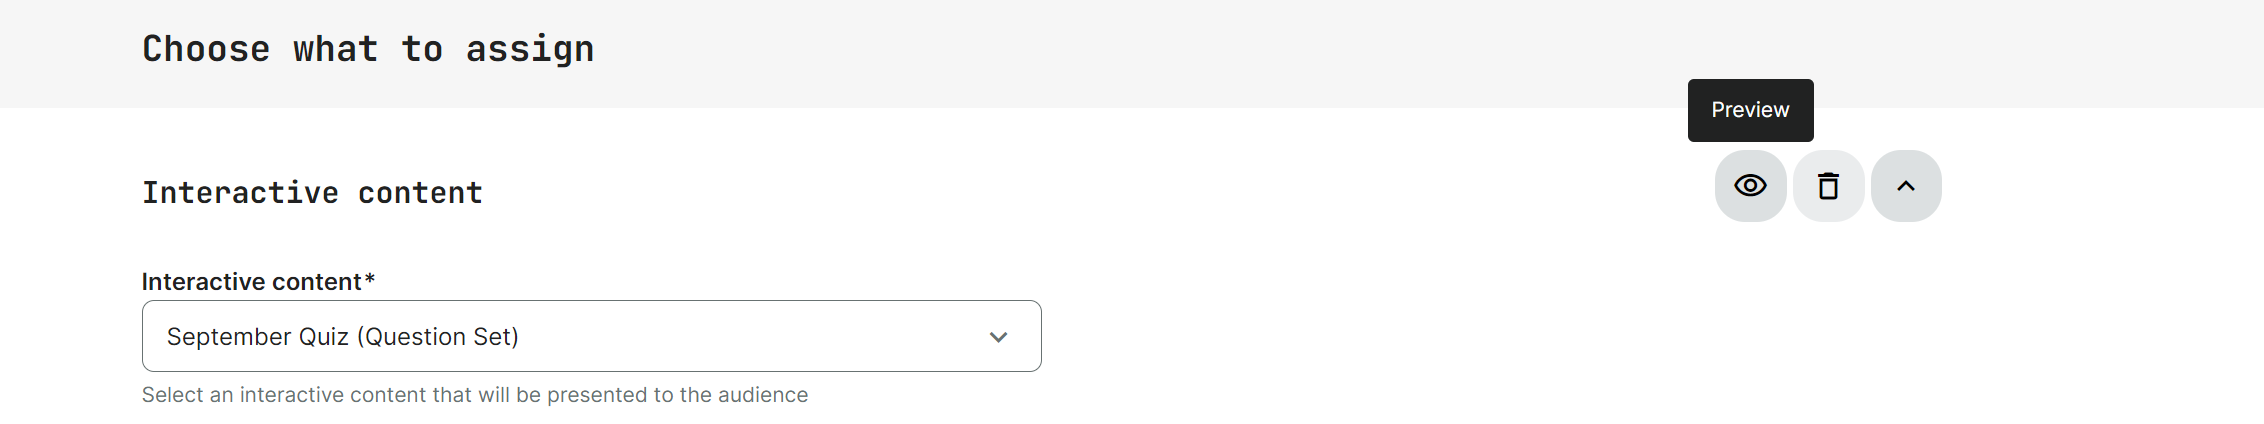2264x424 pixels.
Task: Click the word 'audience' in helper text
Action: pyautogui.click(x=762, y=395)
